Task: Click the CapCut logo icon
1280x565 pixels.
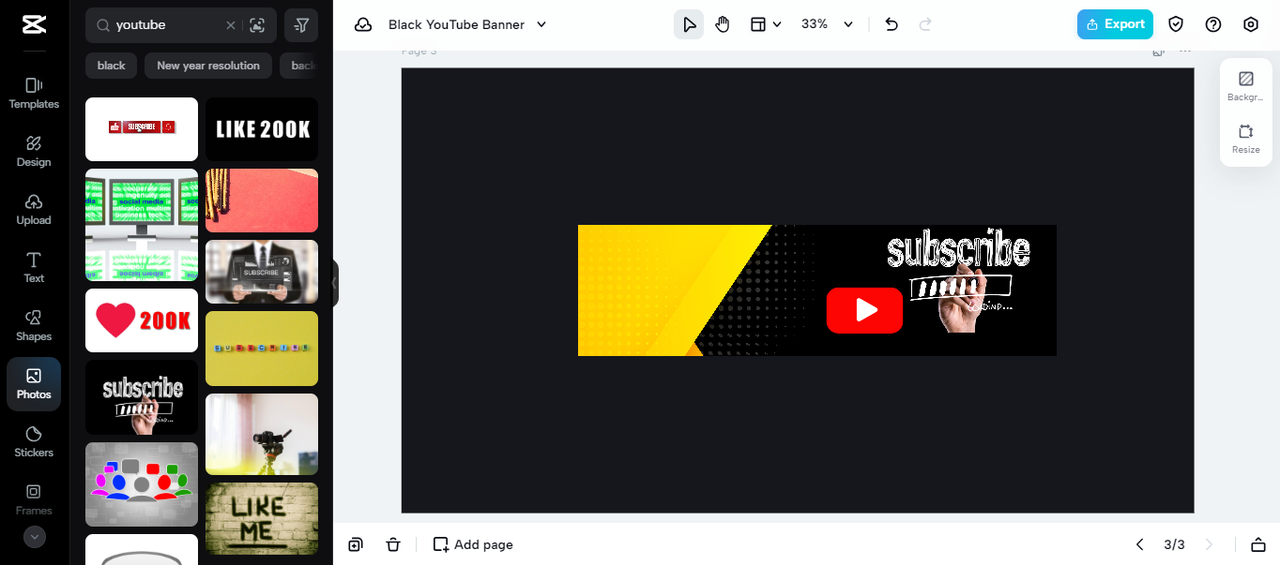Action: [x=33, y=25]
